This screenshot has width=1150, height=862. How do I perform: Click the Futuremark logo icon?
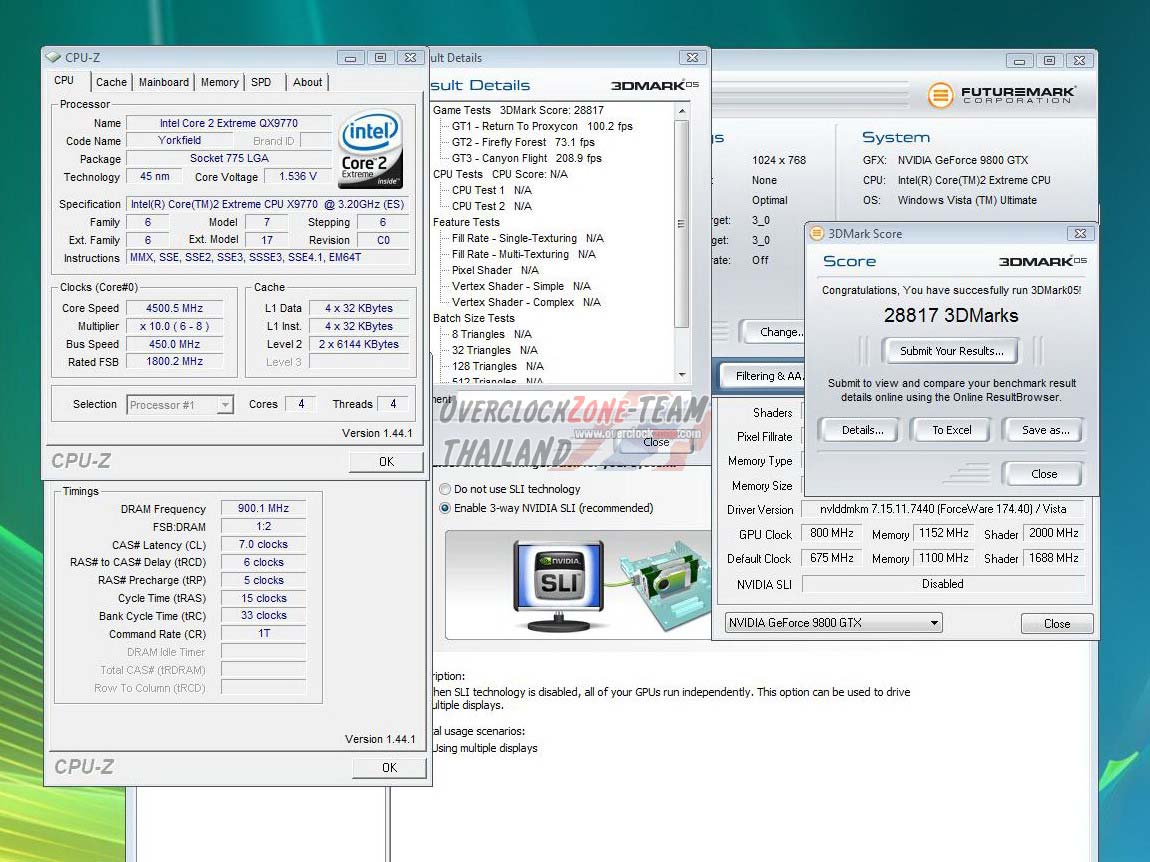pos(940,95)
